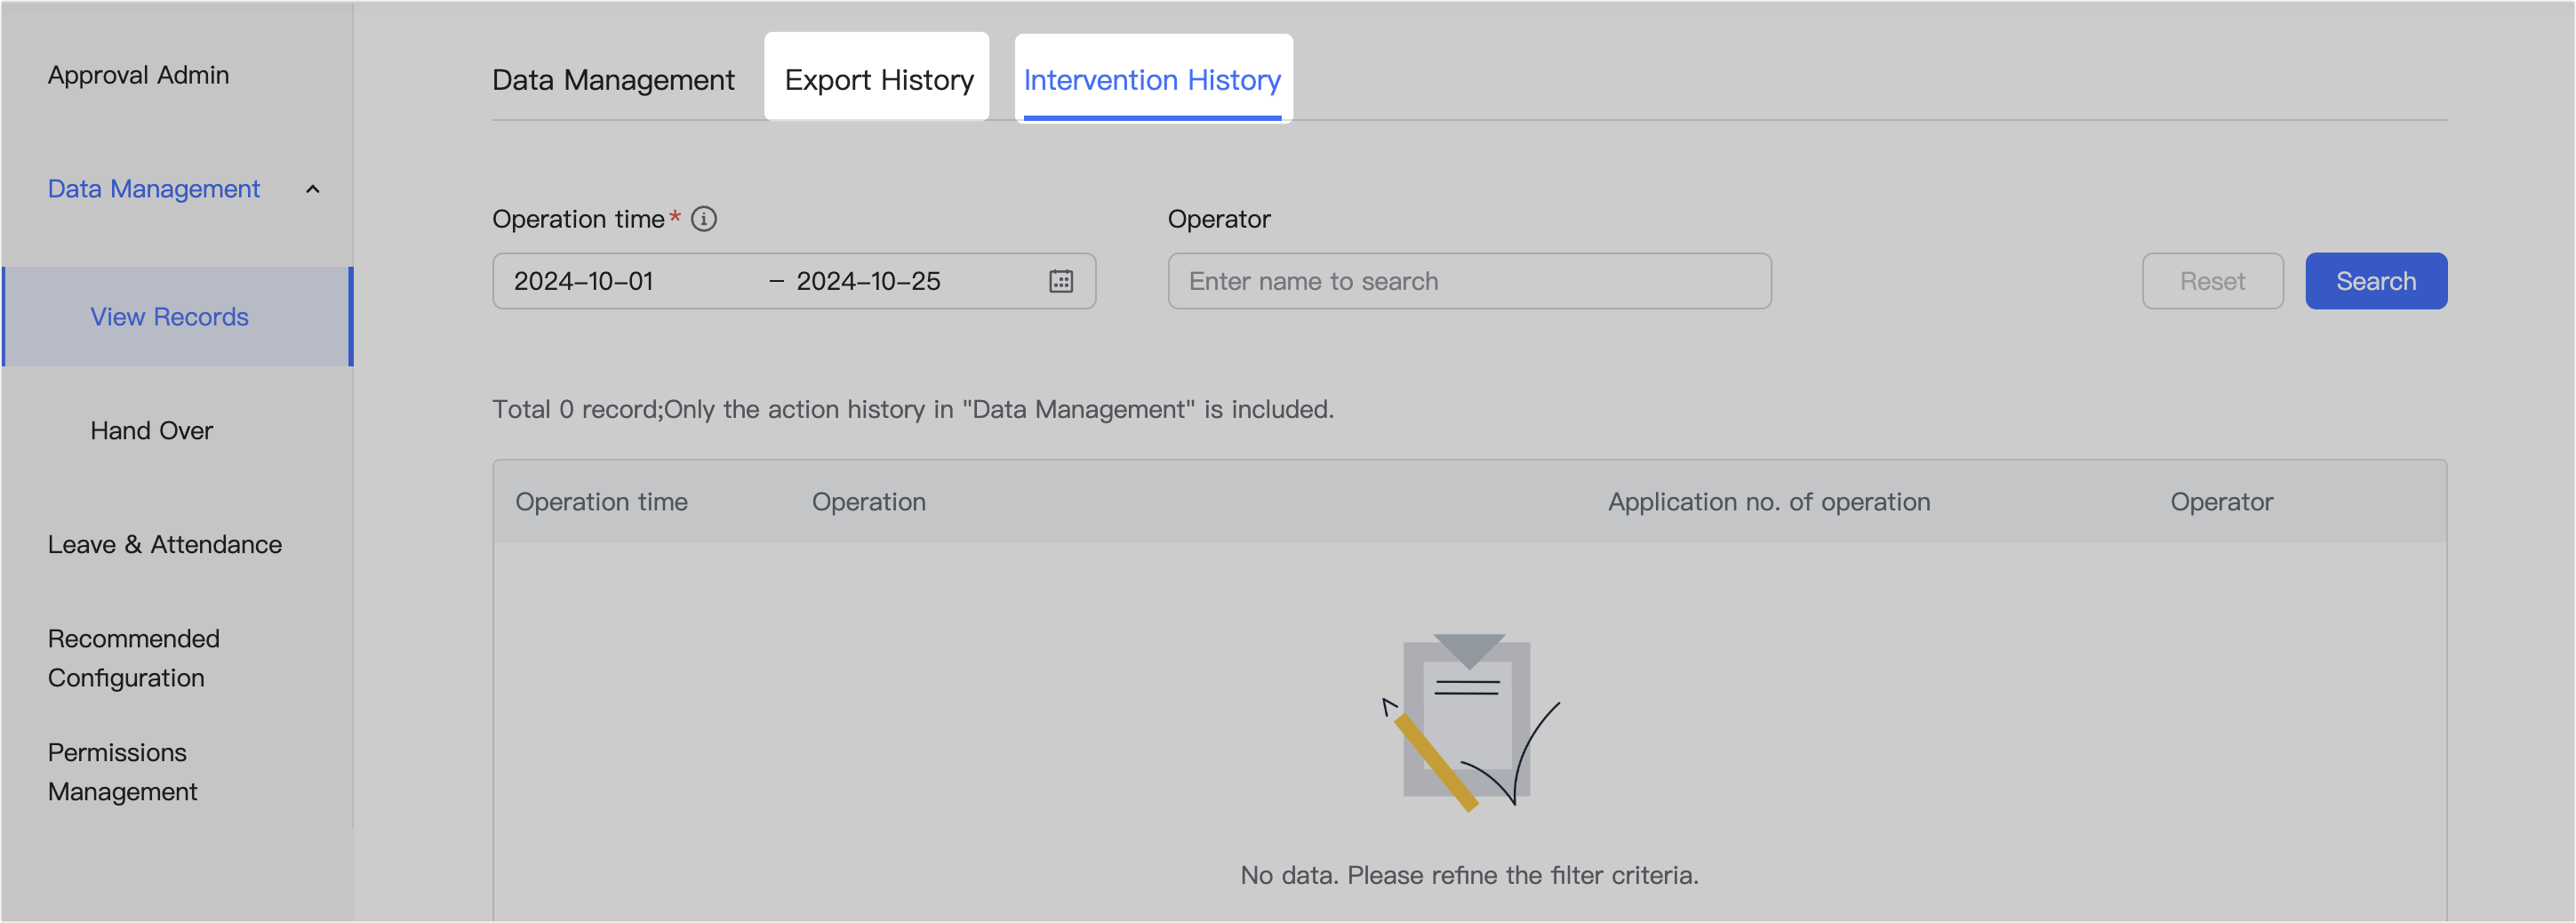2576x923 pixels.
Task: Click the Search button
Action: (2375, 281)
